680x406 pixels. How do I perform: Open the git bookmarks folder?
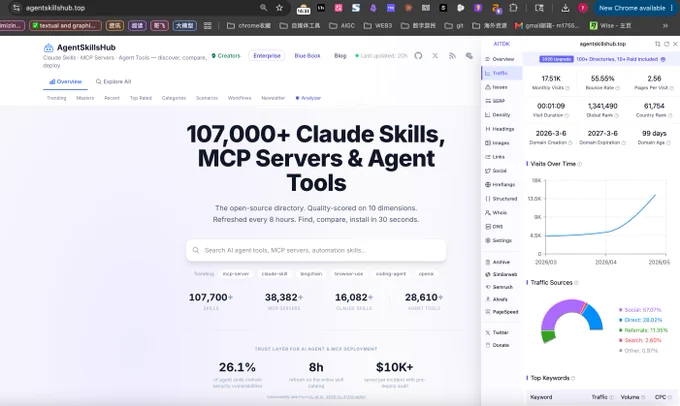[x=454, y=26]
